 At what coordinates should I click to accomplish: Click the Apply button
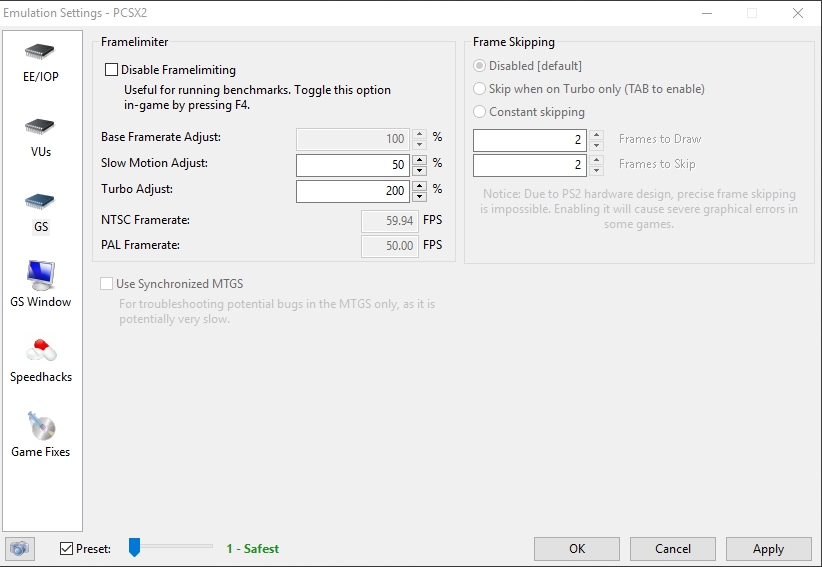coord(769,549)
